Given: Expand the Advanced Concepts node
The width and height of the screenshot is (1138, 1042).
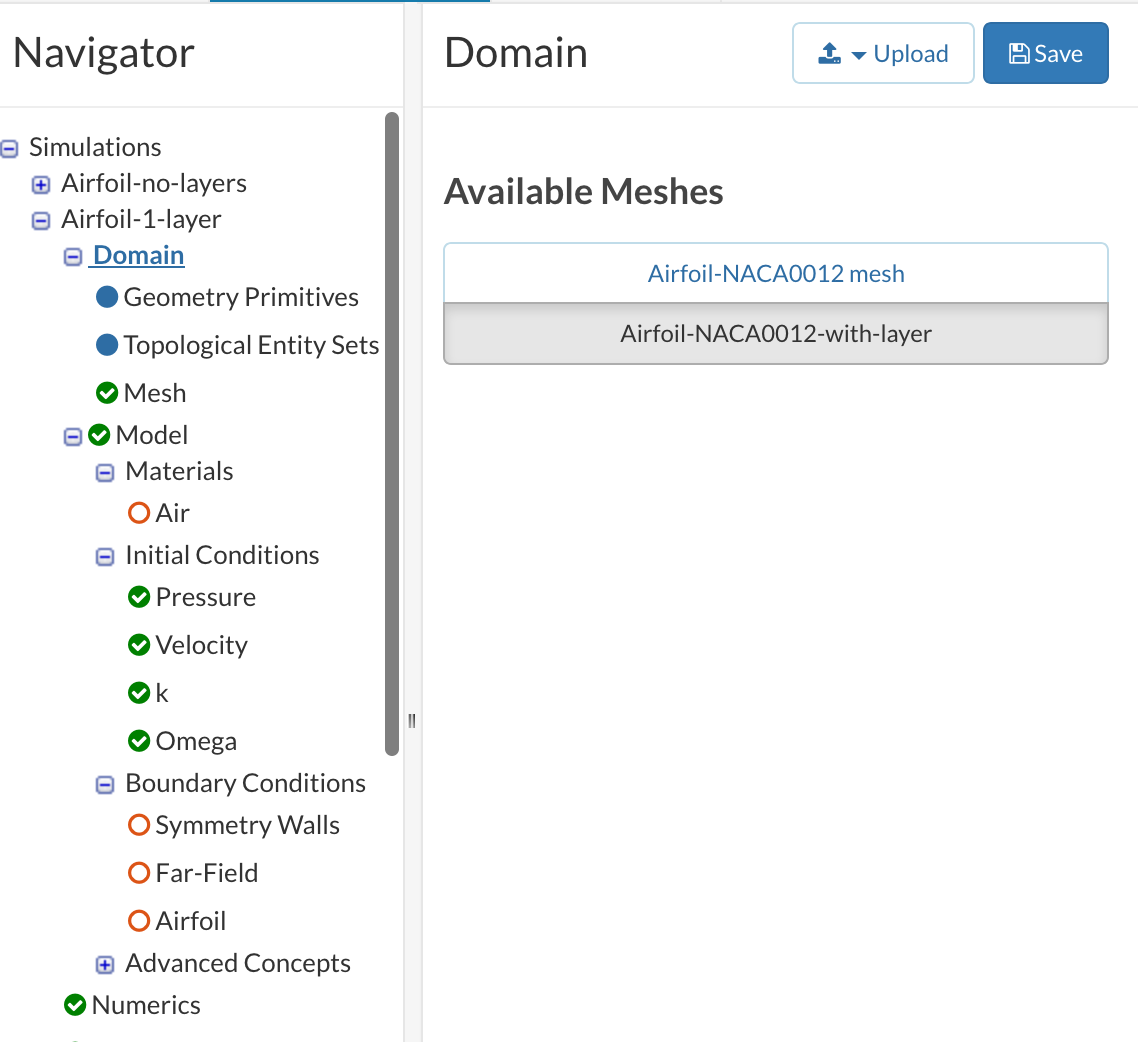Looking at the screenshot, I should pyautogui.click(x=105, y=964).
